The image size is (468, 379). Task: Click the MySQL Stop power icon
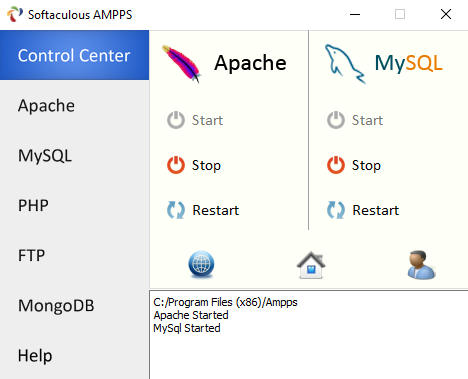(336, 165)
